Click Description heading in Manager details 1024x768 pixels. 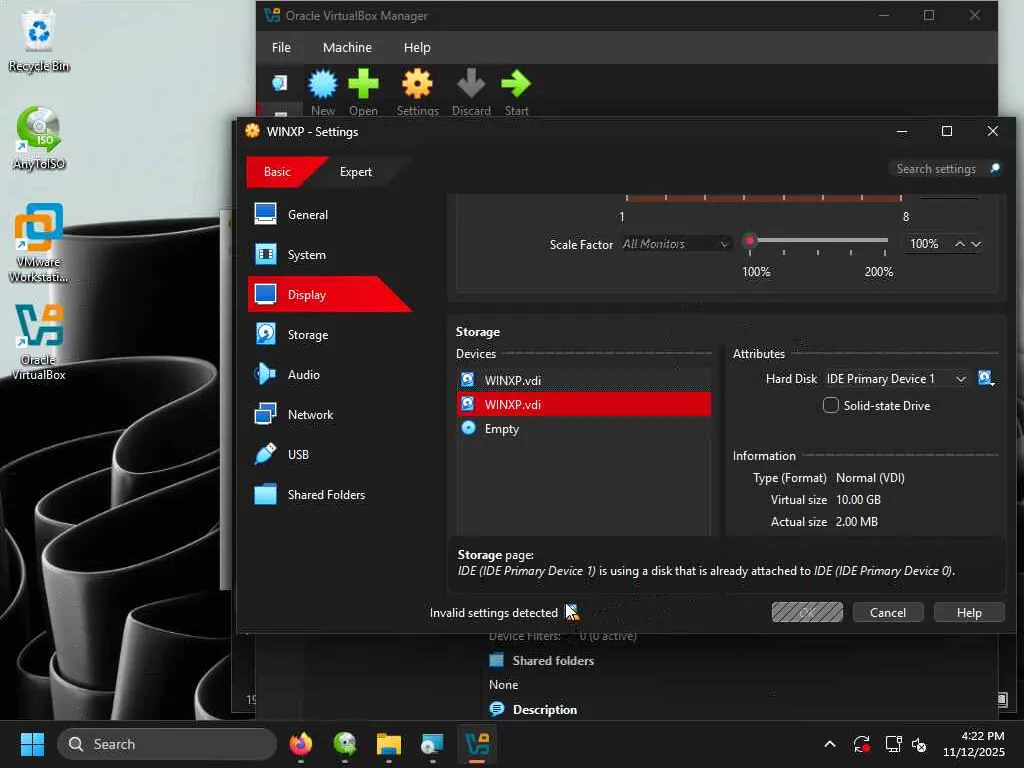click(x=545, y=709)
